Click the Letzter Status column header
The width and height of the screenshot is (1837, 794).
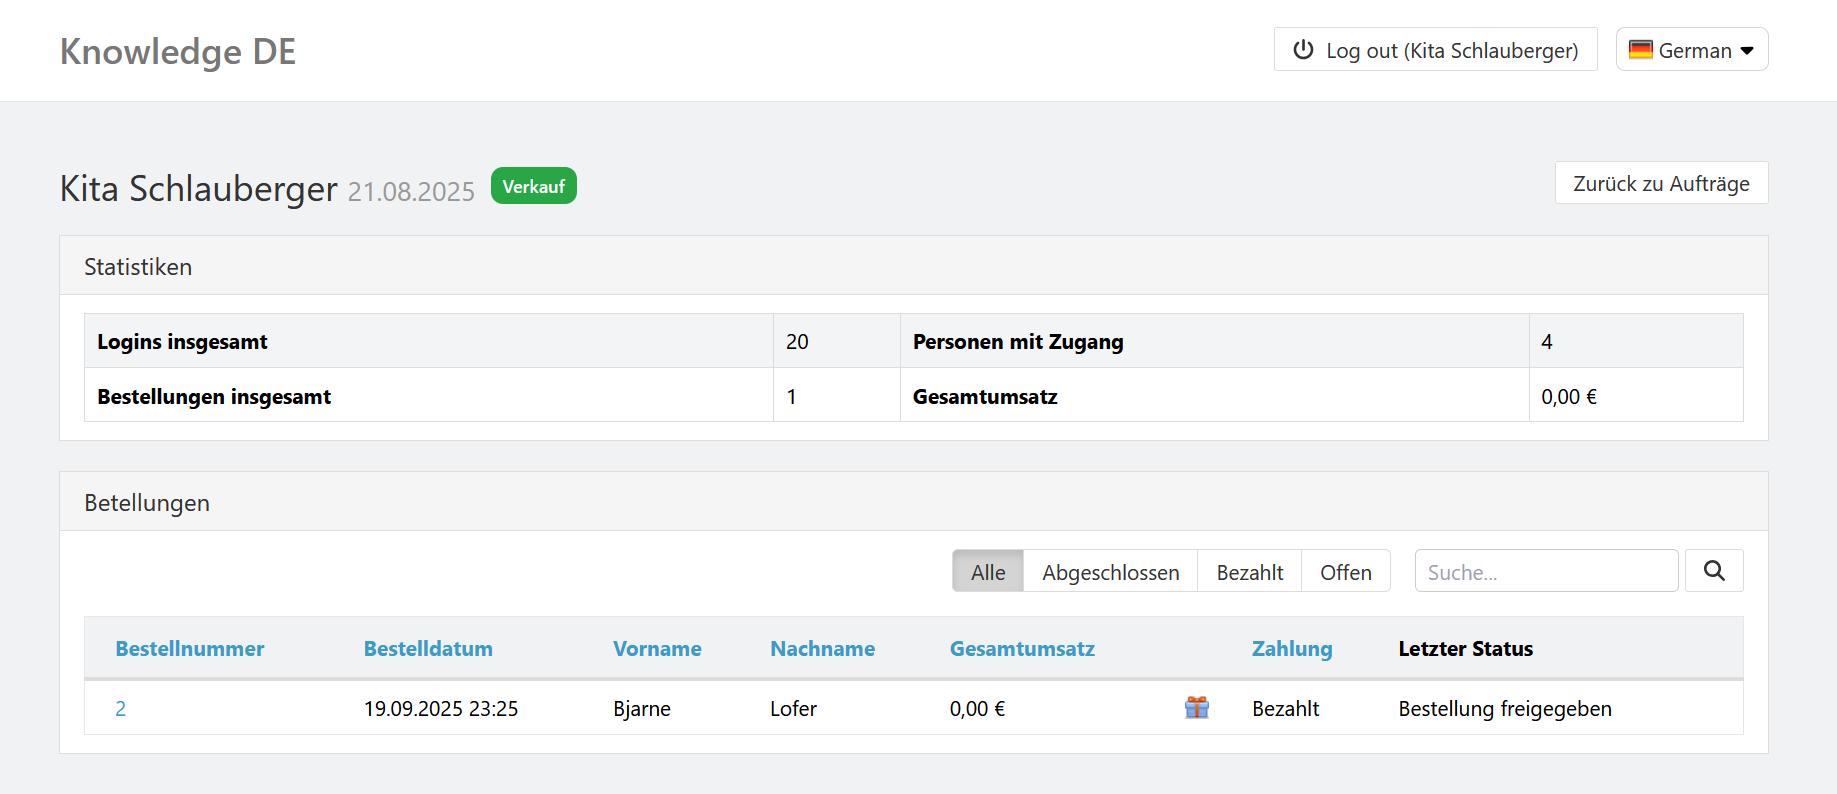click(1465, 649)
